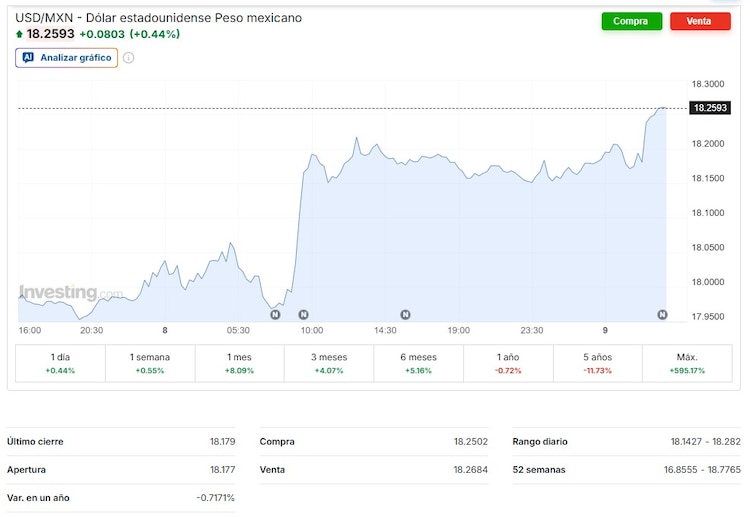Select the 1 mes time range

click(x=239, y=363)
